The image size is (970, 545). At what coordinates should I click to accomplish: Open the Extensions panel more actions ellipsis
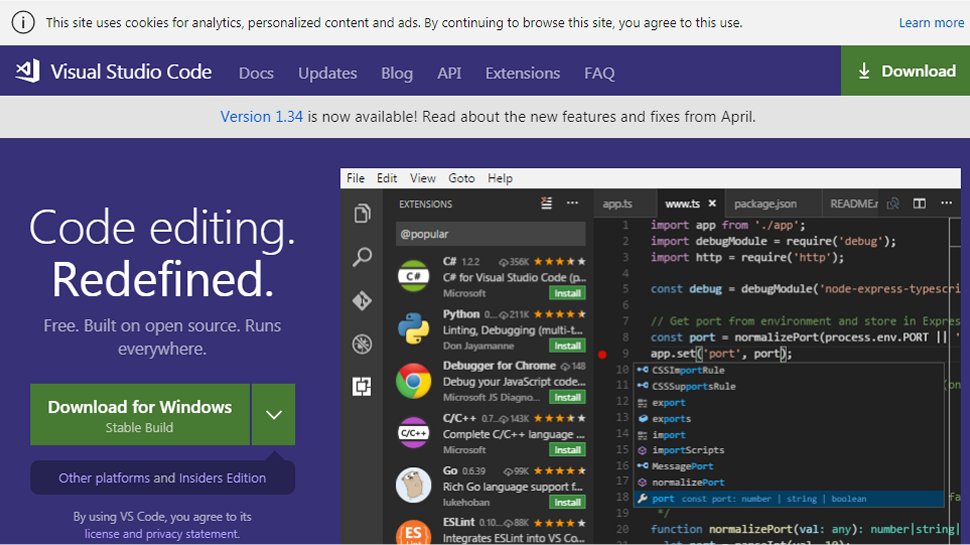coord(573,203)
